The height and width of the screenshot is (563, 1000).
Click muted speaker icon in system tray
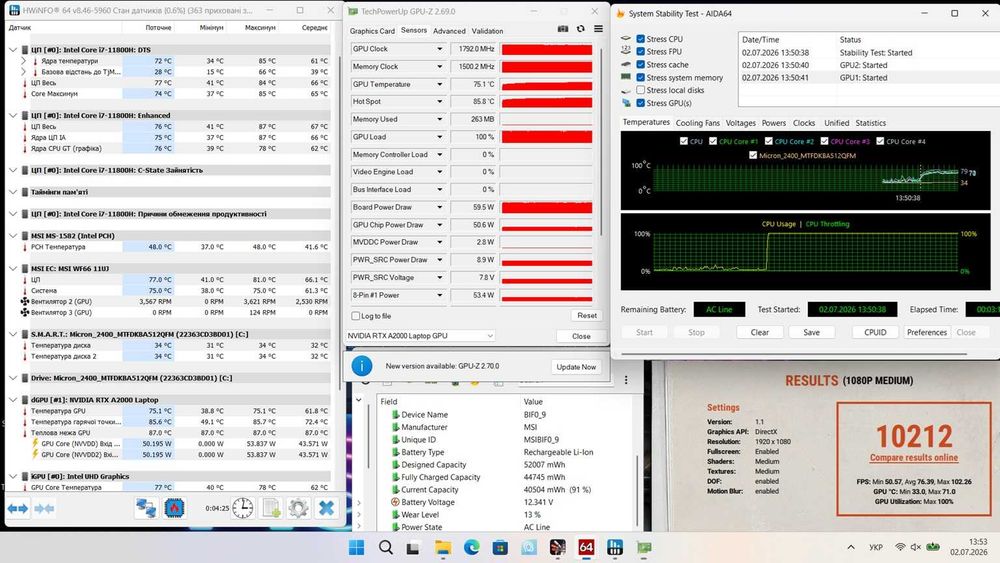[916, 547]
